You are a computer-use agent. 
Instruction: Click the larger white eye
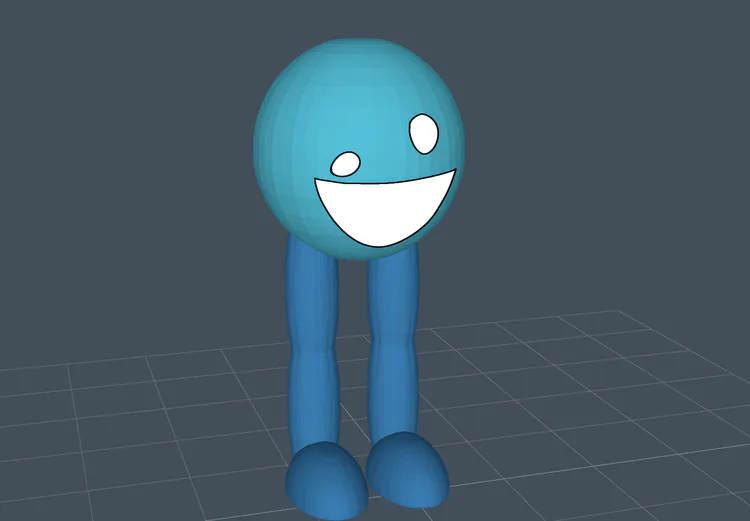[x=424, y=134]
